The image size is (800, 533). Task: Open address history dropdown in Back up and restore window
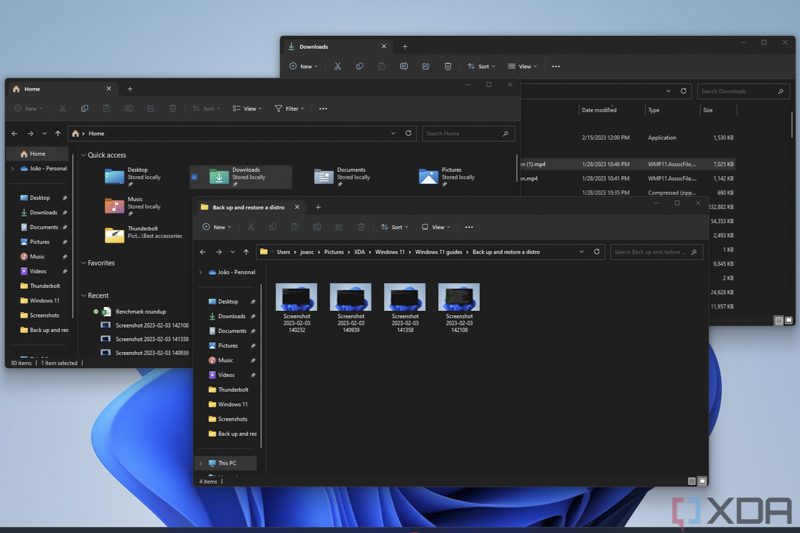pos(581,252)
